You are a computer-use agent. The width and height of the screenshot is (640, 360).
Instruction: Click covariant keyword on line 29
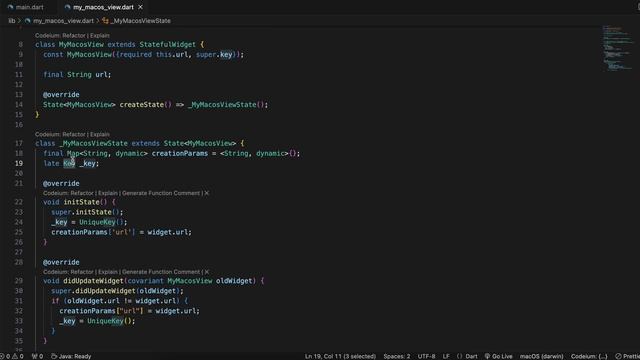click(x=145, y=281)
